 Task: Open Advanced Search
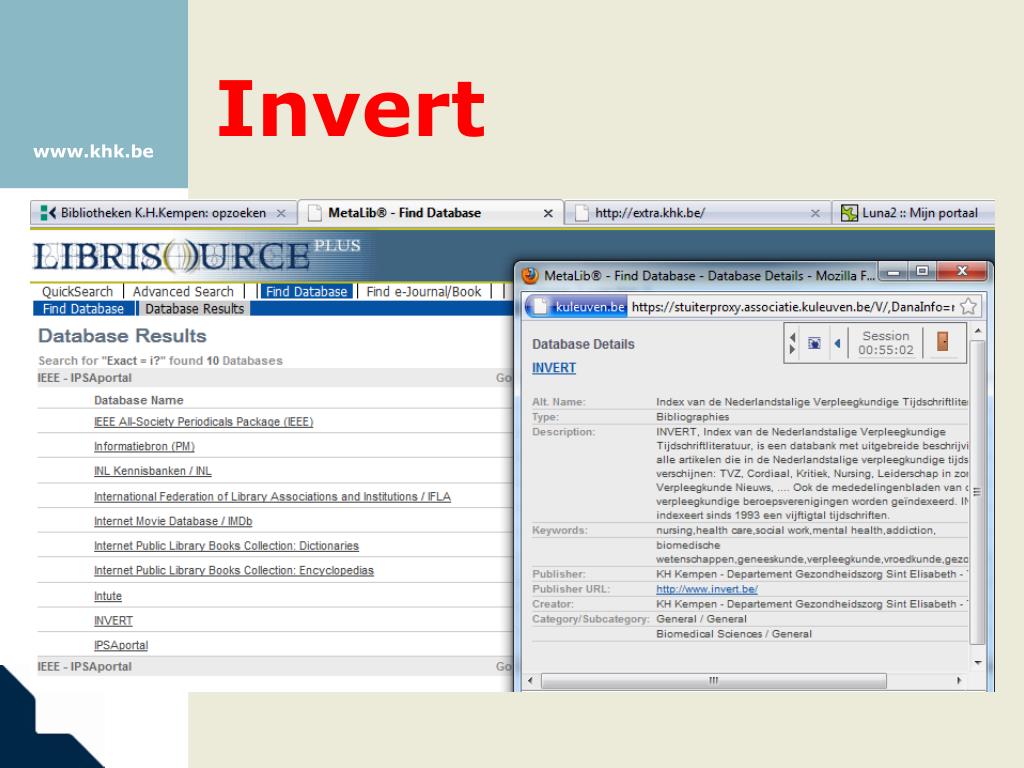tap(183, 291)
